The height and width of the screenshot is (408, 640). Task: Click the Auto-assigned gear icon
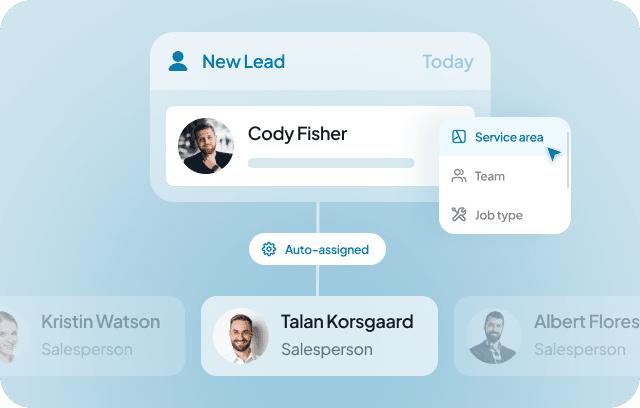click(268, 249)
